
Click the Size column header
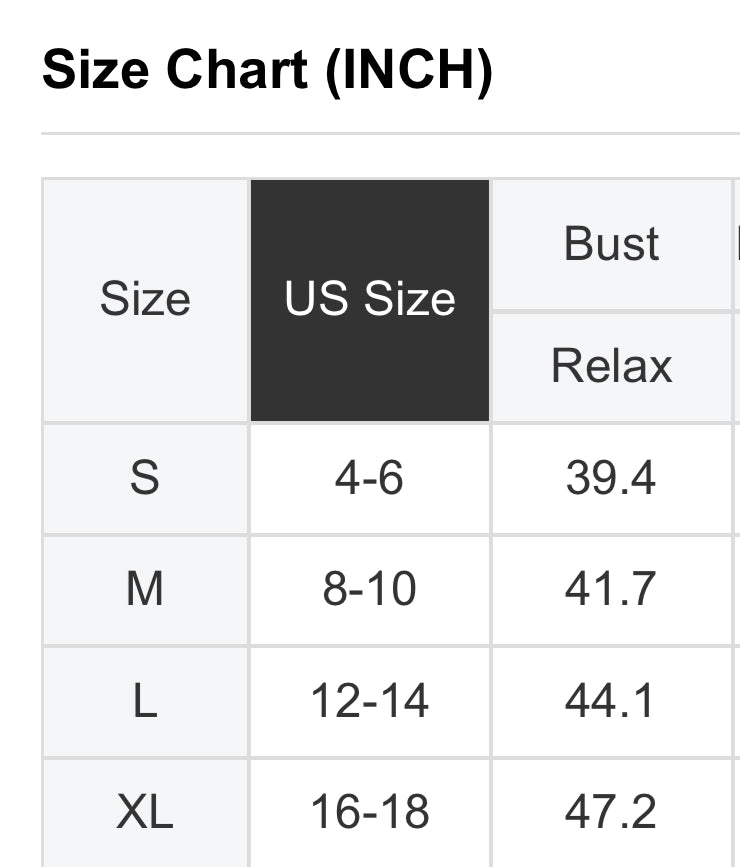(x=145, y=300)
